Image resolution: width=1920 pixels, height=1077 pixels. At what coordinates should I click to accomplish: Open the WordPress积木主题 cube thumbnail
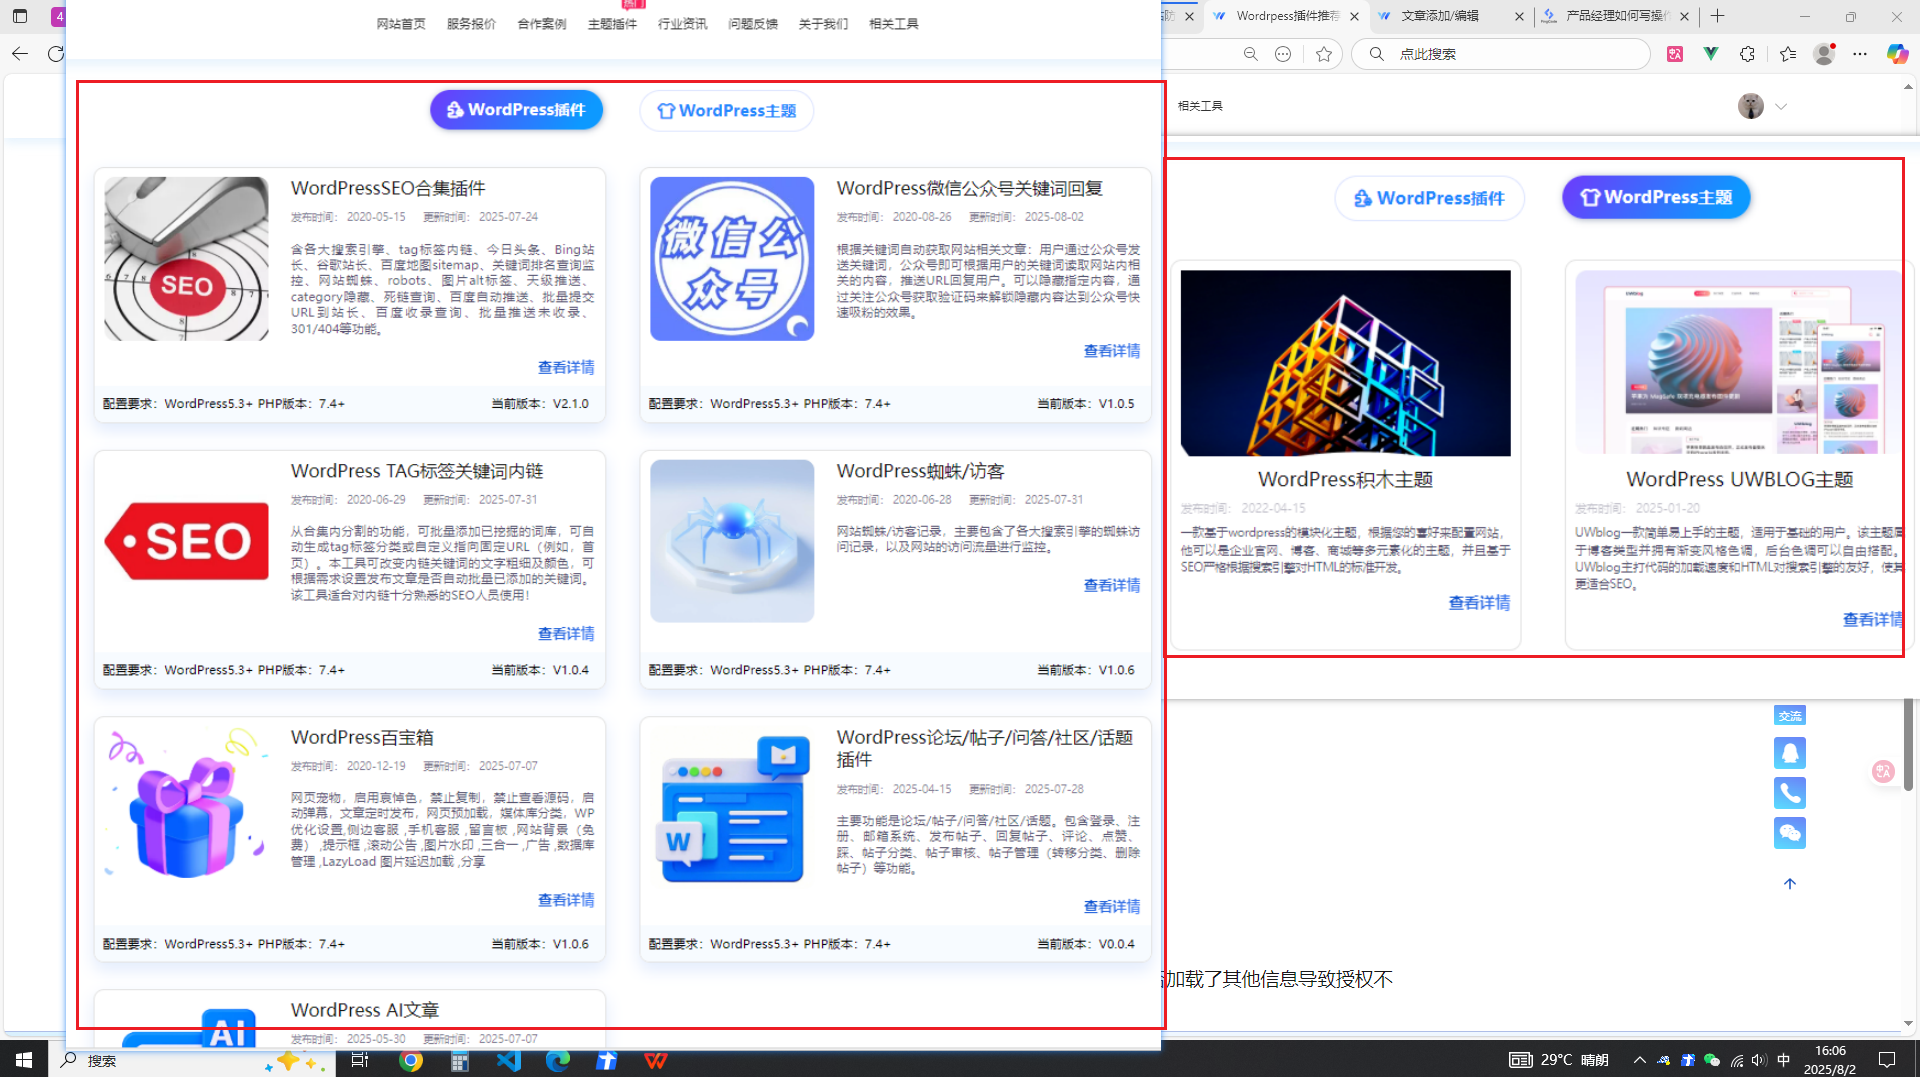(x=1345, y=363)
